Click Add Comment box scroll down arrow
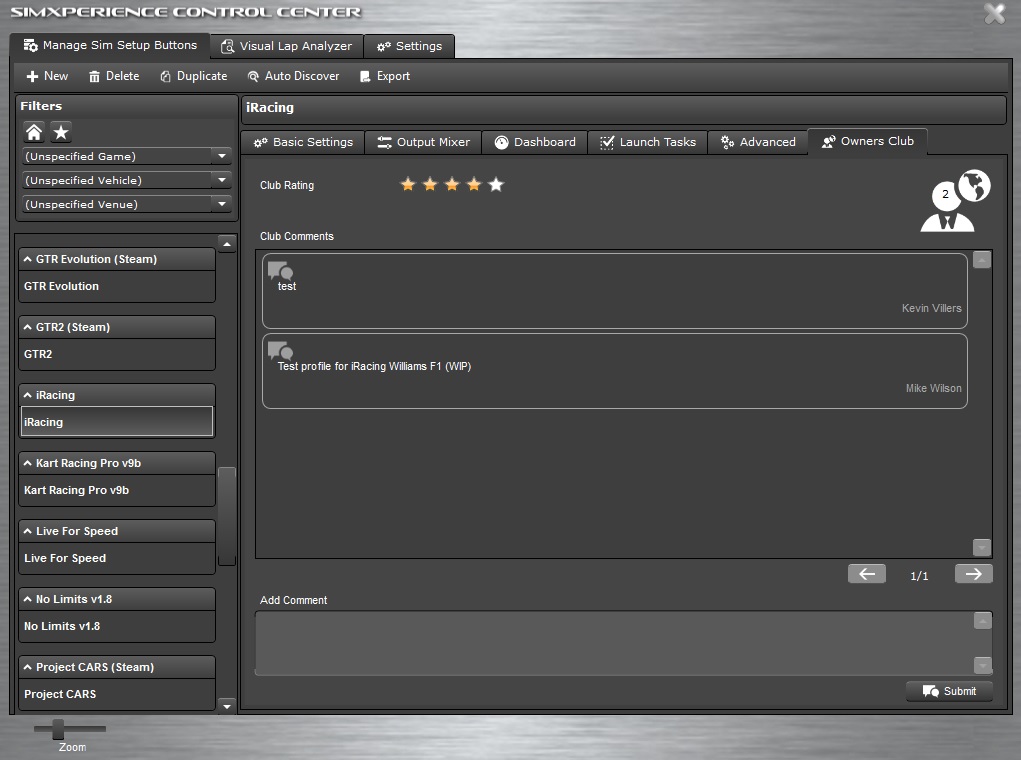Screen dimensions: 1021x760 tap(983, 665)
